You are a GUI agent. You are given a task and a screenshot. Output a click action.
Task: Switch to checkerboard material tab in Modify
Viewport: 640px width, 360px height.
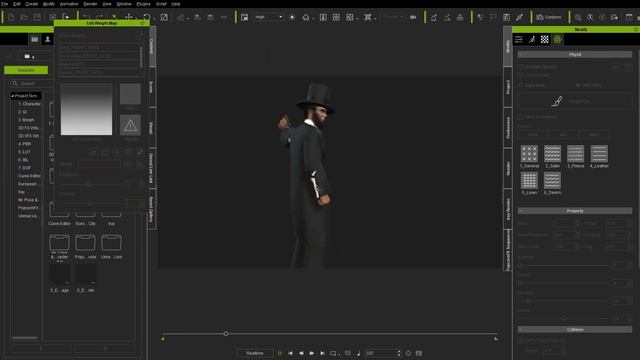(x=545, y=40)
